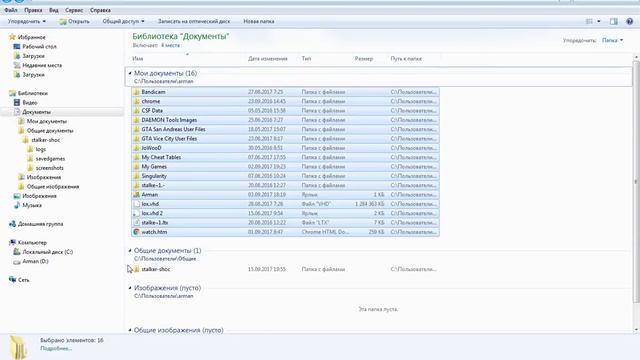Open the Сервис menu
The width and height of the screenshot is (640, 360).
pyautogui.click(x=74, y=10)
